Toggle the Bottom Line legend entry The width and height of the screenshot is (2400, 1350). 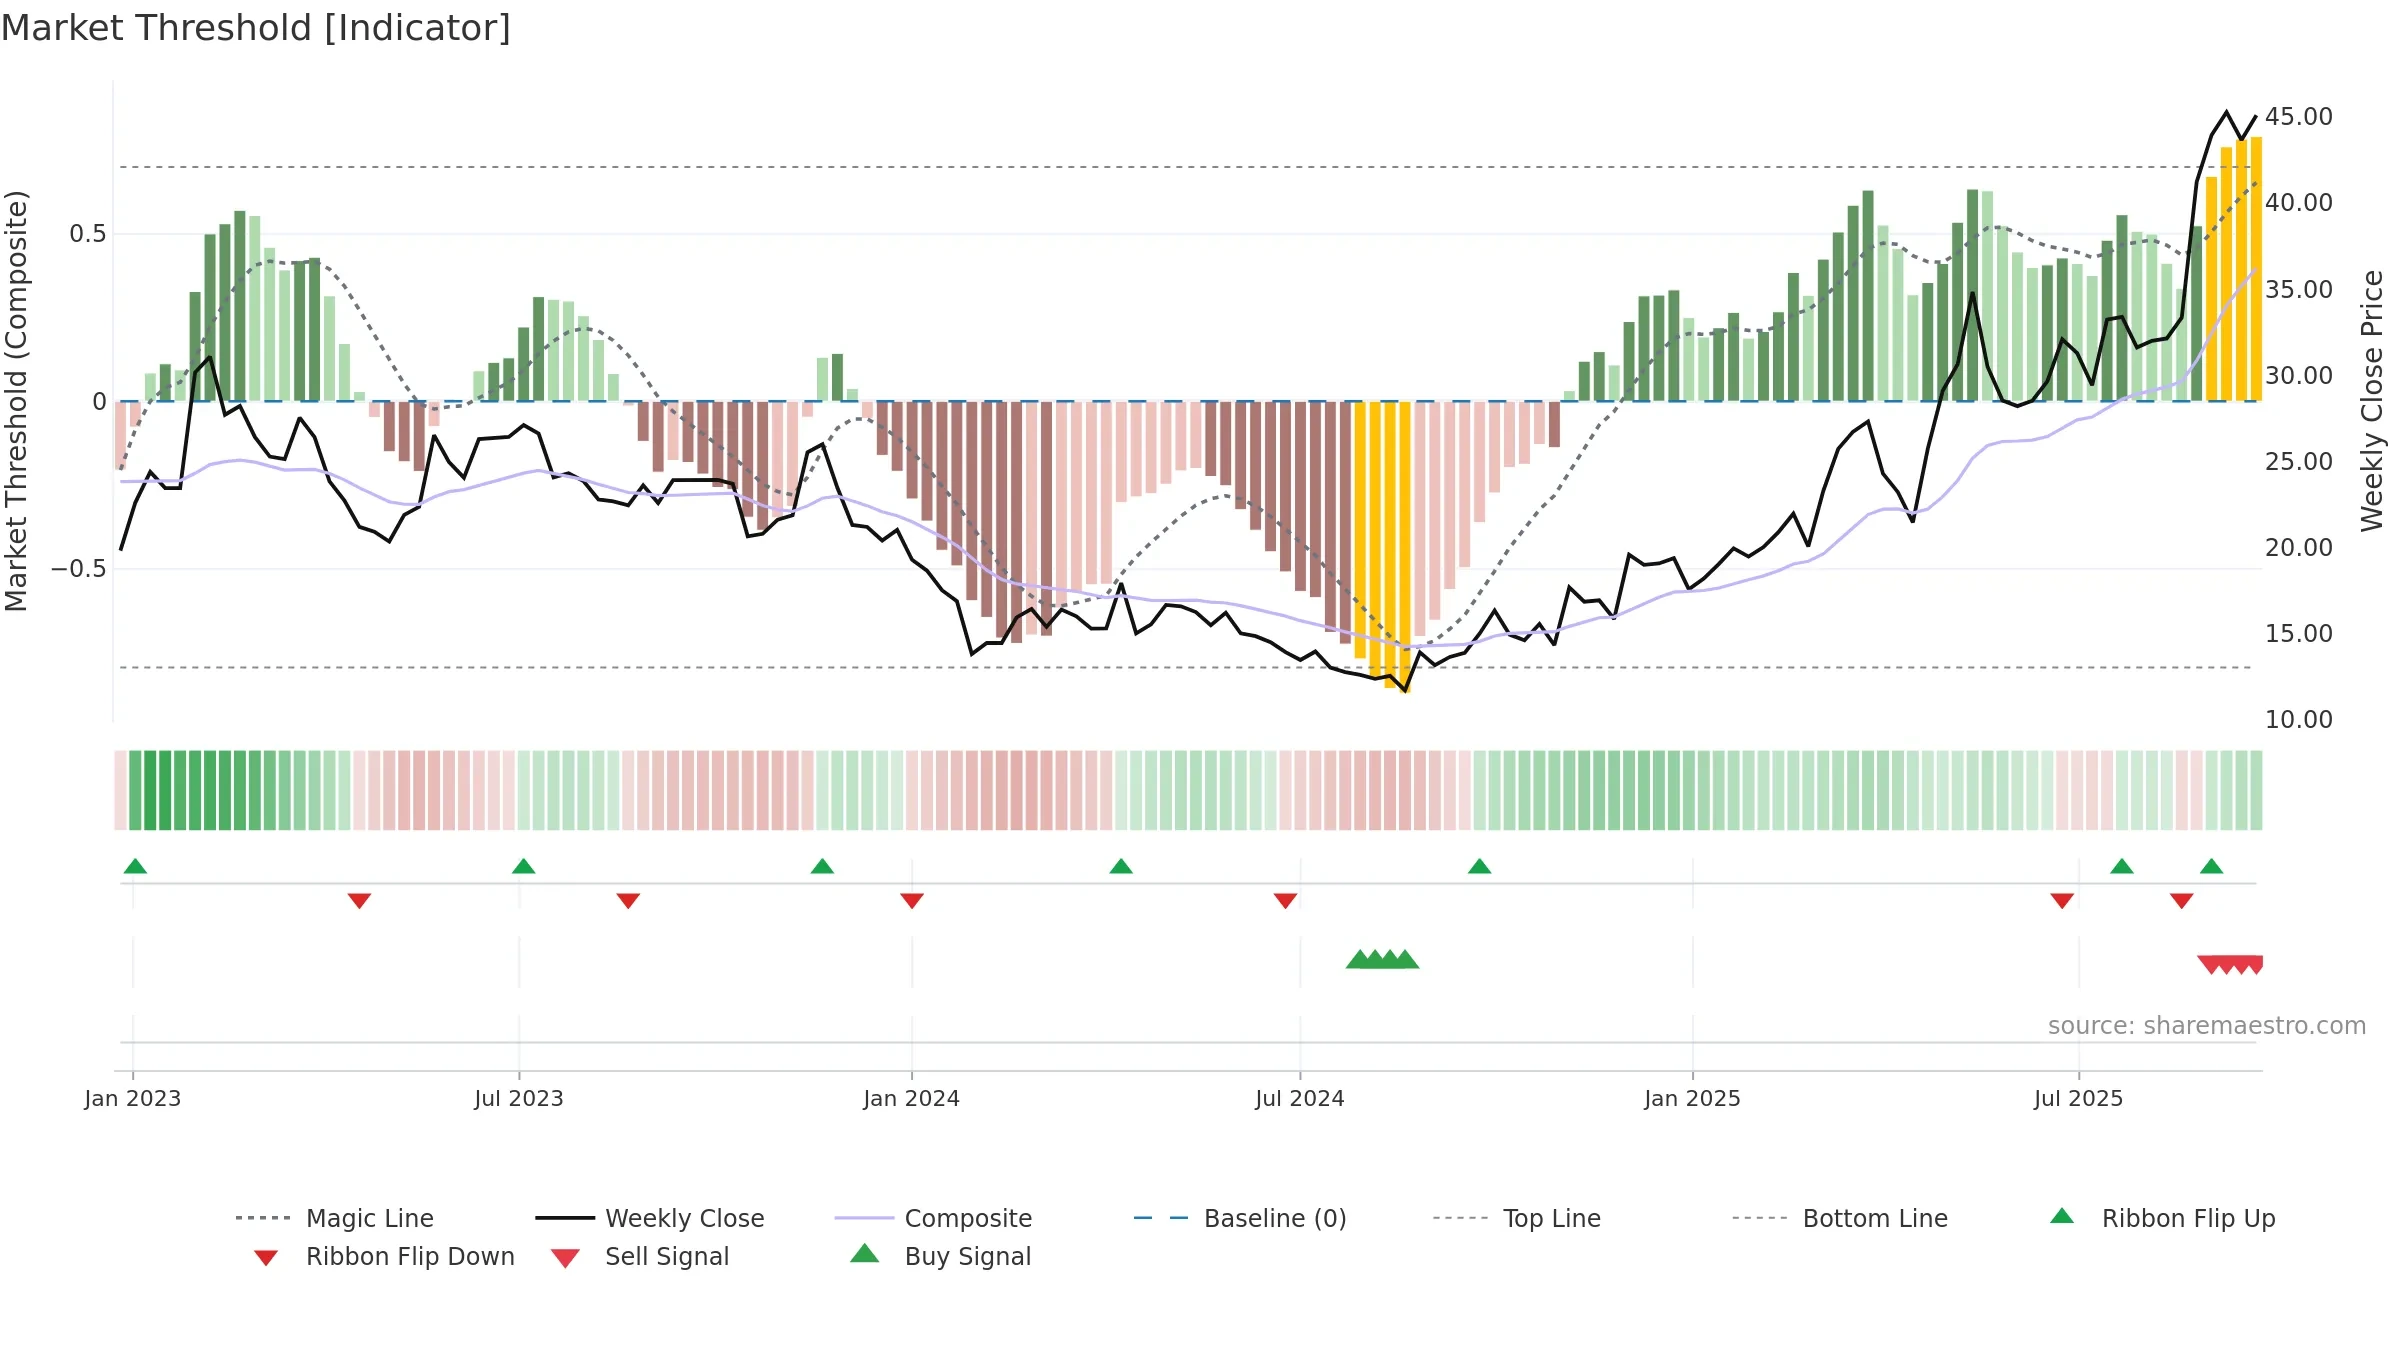(1840, 1218)
